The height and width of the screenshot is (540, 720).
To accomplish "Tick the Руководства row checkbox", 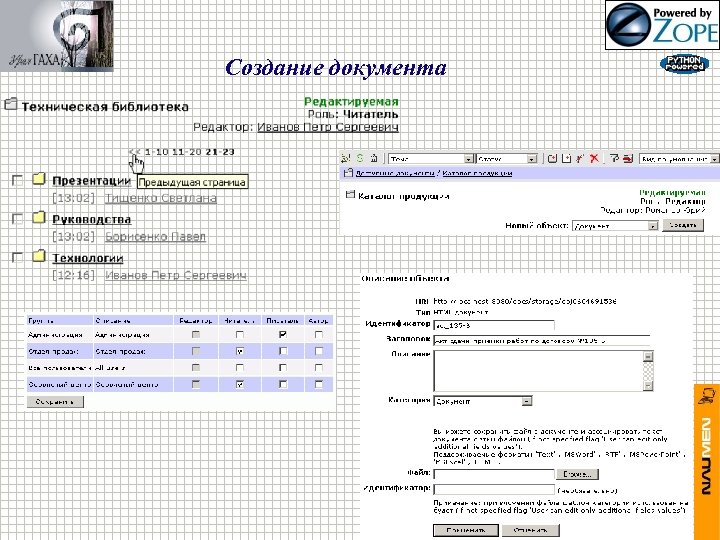I will pos(17,219).
